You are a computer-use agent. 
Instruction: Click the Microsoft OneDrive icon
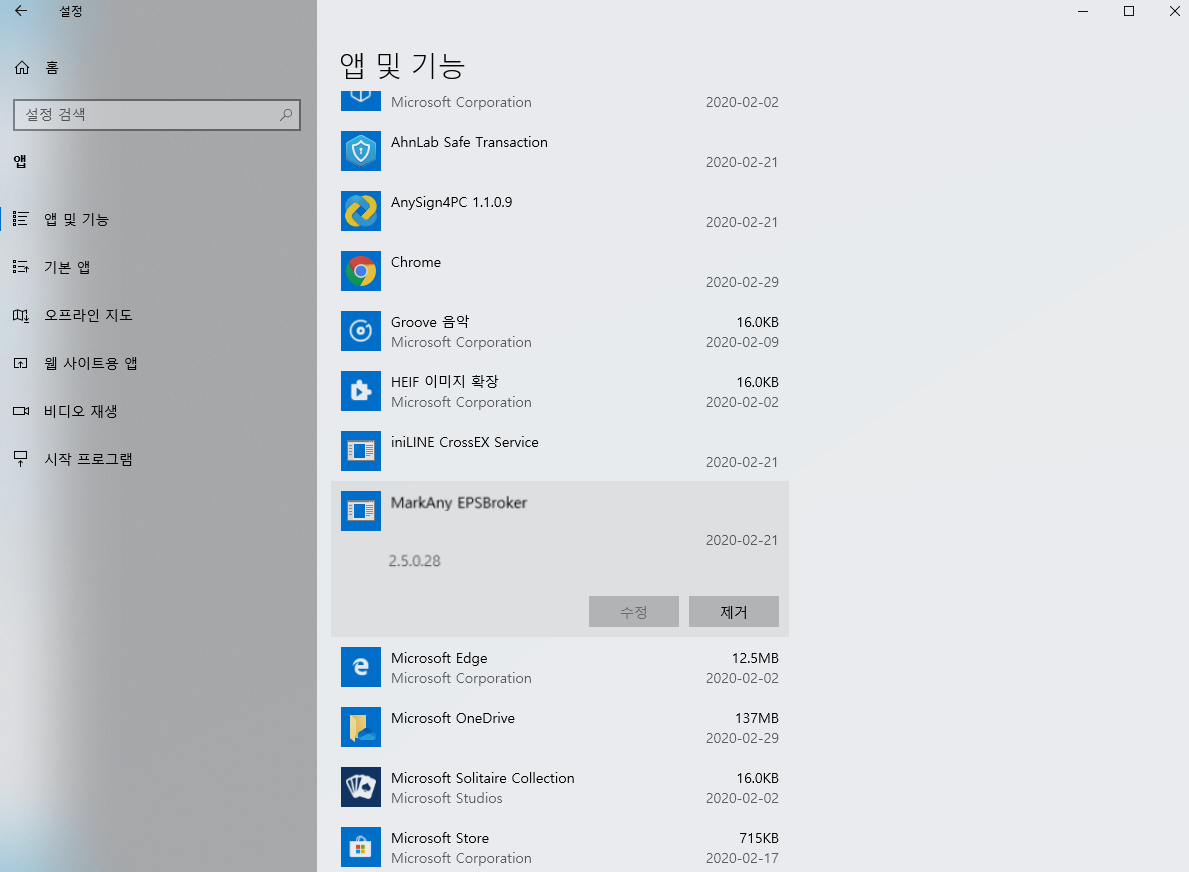361,726
